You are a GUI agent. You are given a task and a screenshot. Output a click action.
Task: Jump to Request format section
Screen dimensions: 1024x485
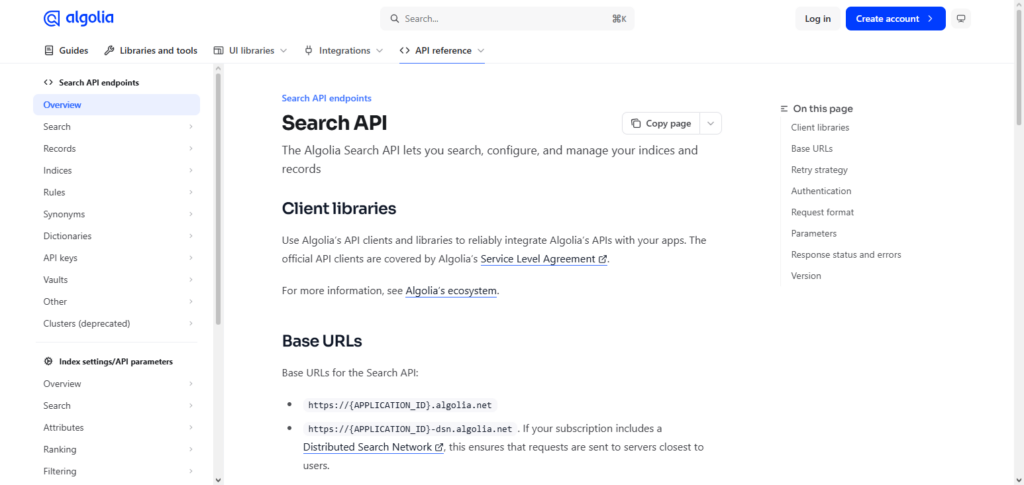822,212
